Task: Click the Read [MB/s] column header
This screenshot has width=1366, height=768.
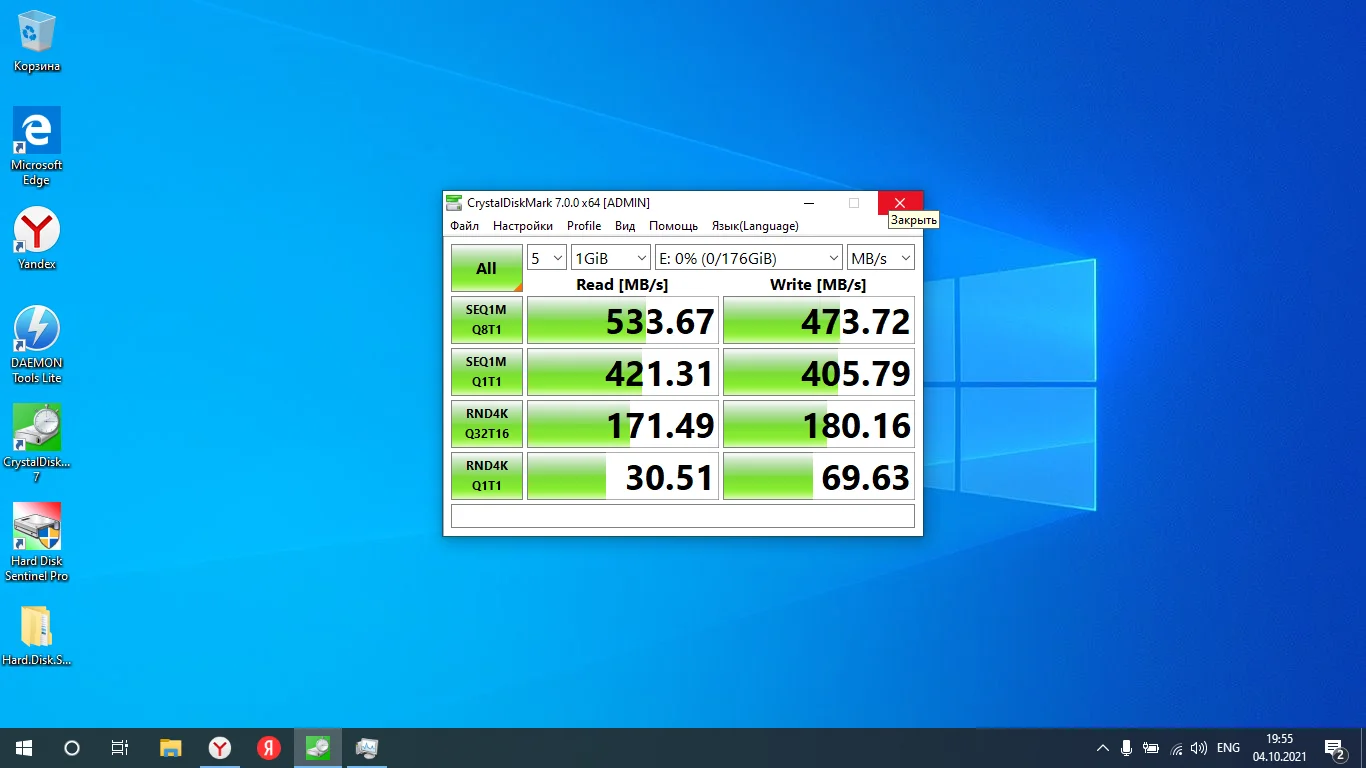Action: (x=622, y=285)
